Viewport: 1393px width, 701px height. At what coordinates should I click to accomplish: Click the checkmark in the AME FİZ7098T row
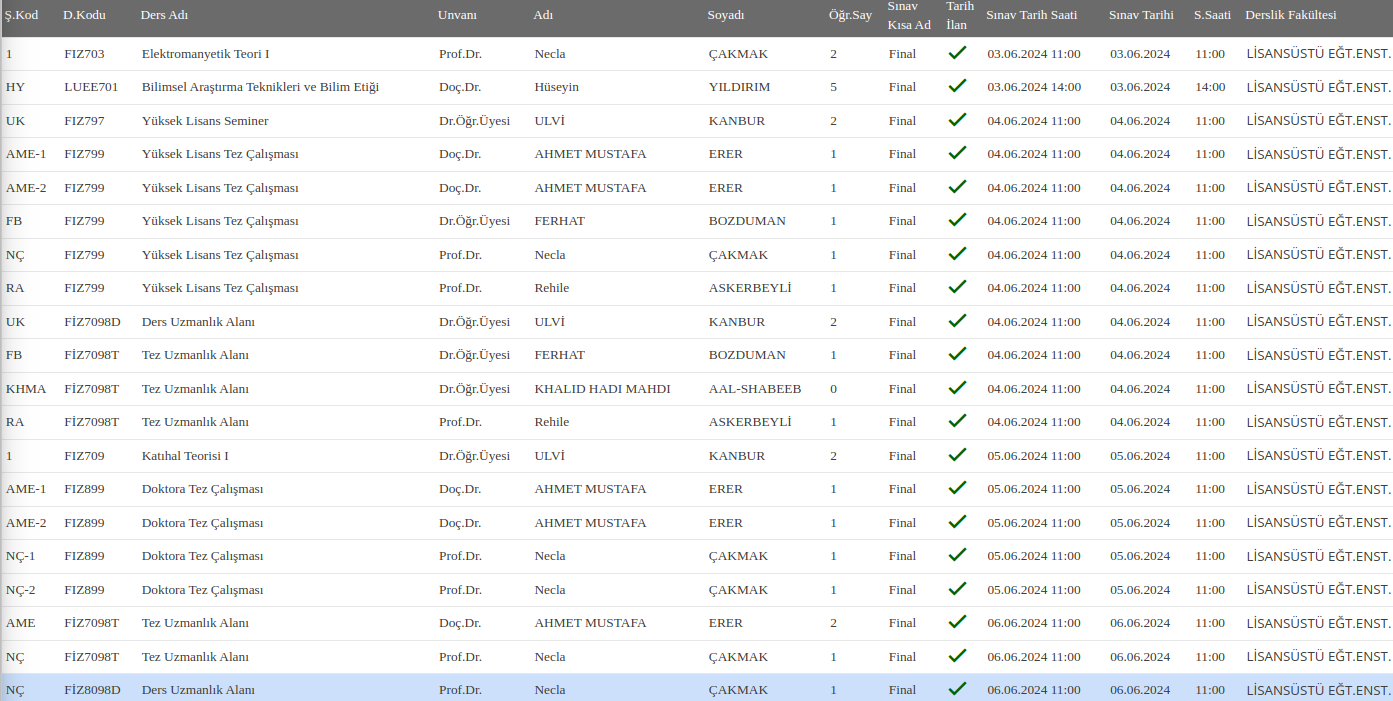[957, 622]
